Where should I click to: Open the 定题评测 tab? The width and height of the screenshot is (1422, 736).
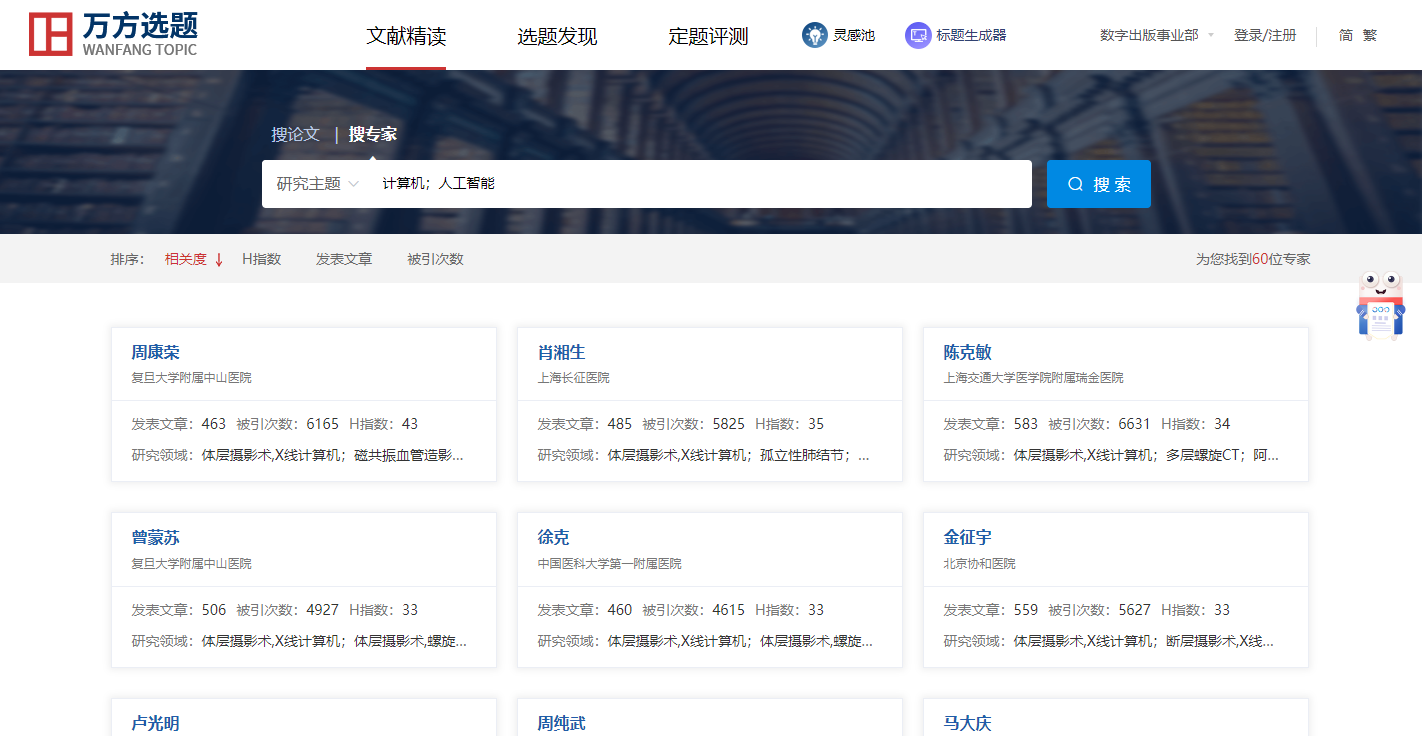[708, 37]
